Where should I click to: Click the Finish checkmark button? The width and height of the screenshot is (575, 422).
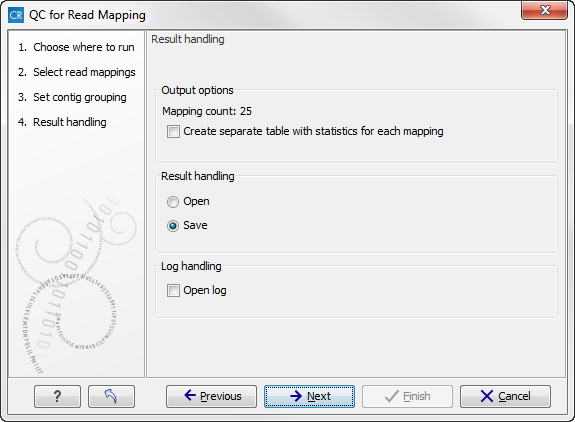click(407, 396)
